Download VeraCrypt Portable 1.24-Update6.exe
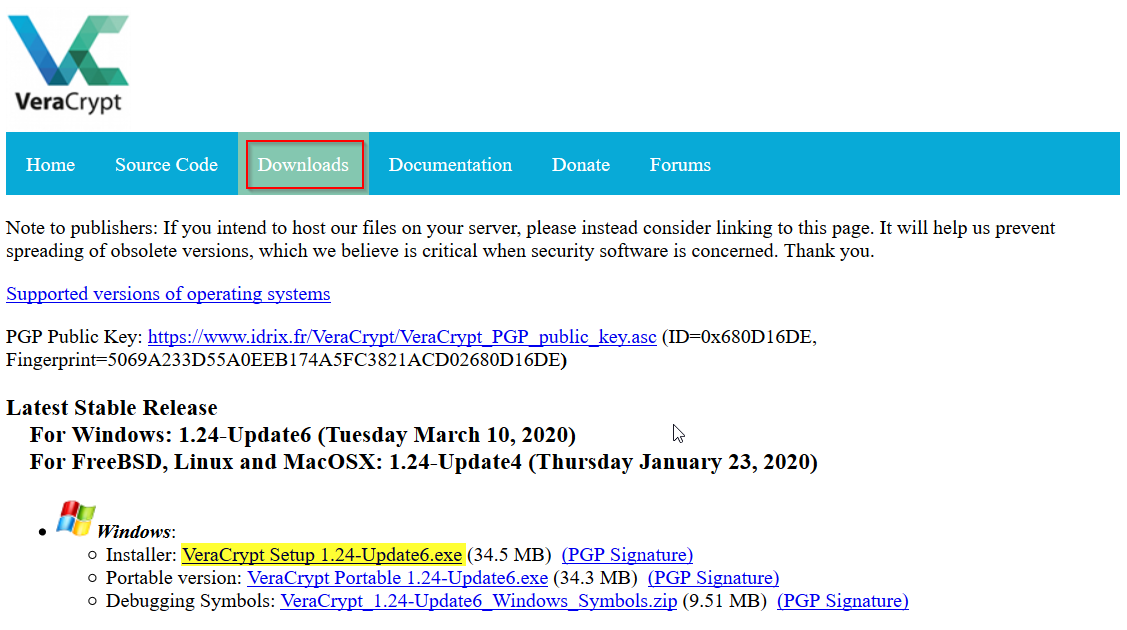Viewport: 1127px width, 630px height. coord(398,578)
